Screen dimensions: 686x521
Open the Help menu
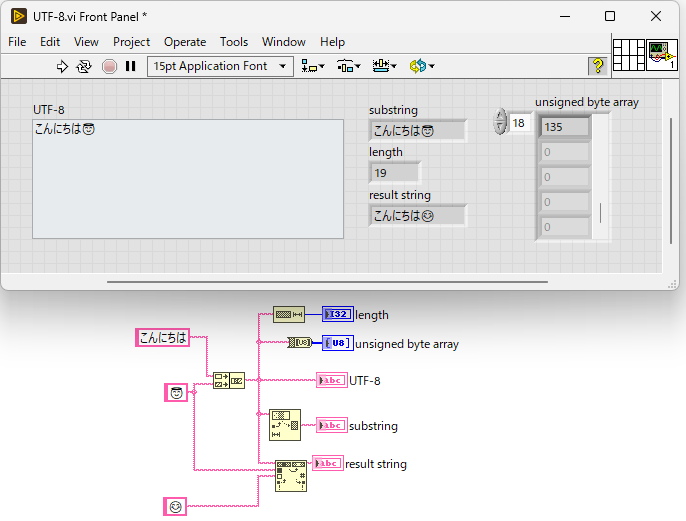(332, 42)
